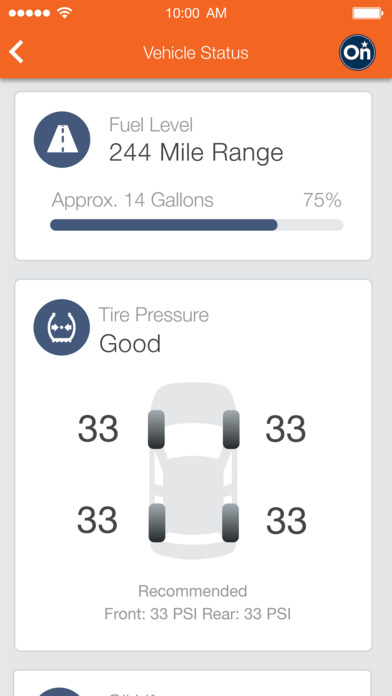The height and width of the screenshot is (696, 392).
Task: Click the fuel level progress bar
Action: point(197,225)
